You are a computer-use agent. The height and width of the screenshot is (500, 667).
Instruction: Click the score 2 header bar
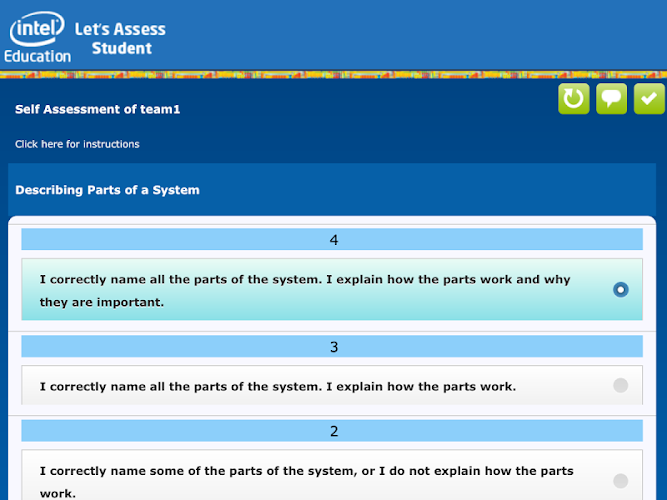pyautogui.click(x=332, y=431)
